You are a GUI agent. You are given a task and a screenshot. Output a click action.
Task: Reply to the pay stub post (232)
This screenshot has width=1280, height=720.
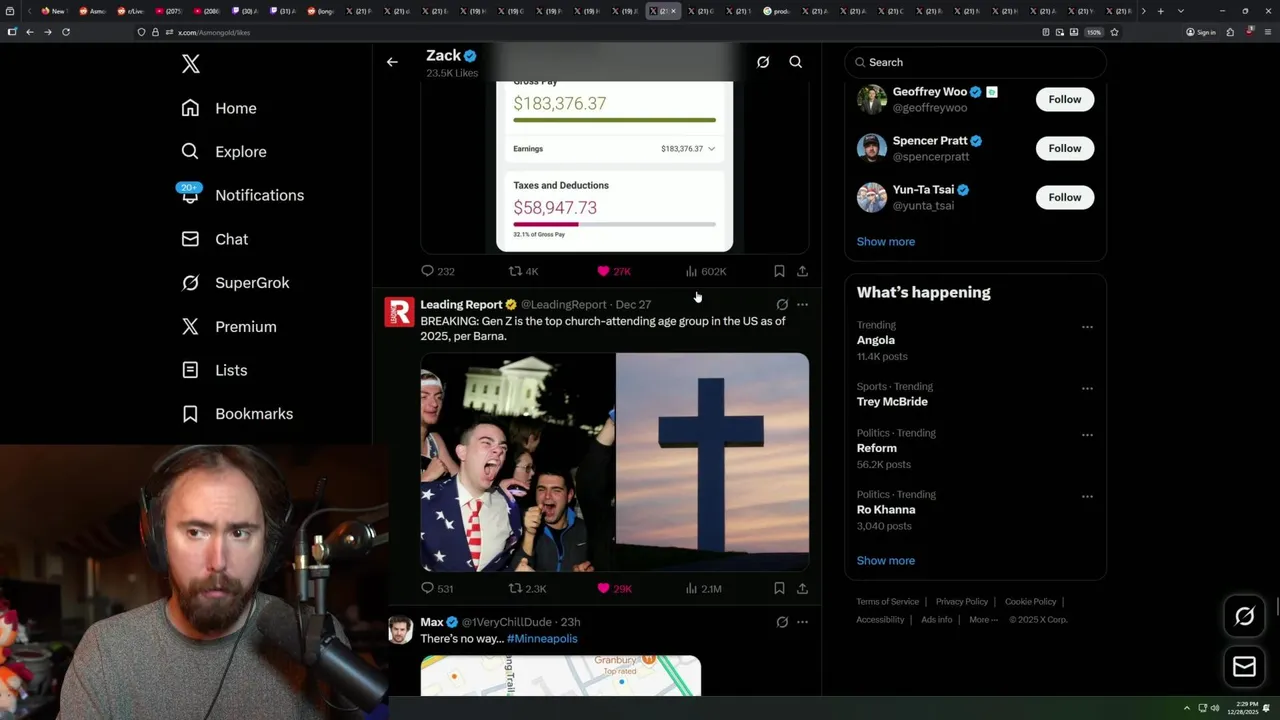click(437, 271)
